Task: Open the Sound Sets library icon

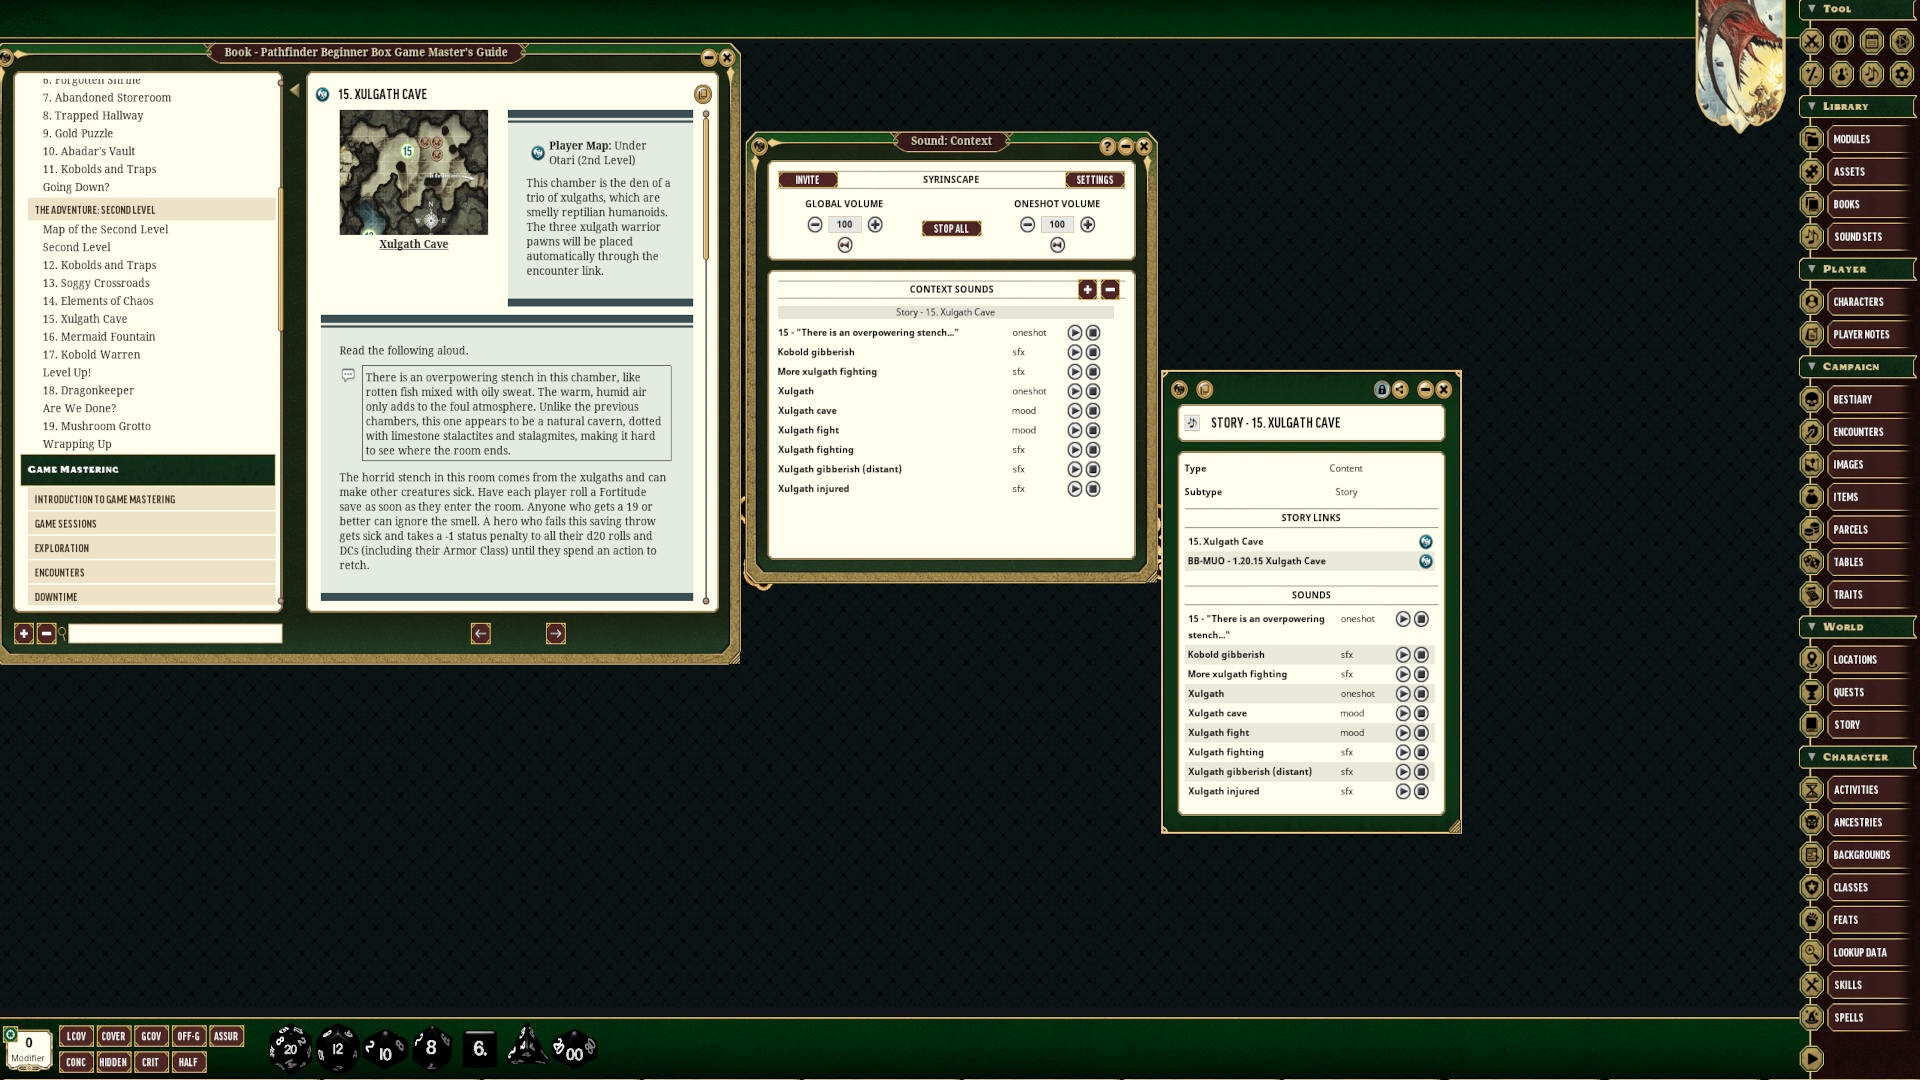Action: point(1814,237)
